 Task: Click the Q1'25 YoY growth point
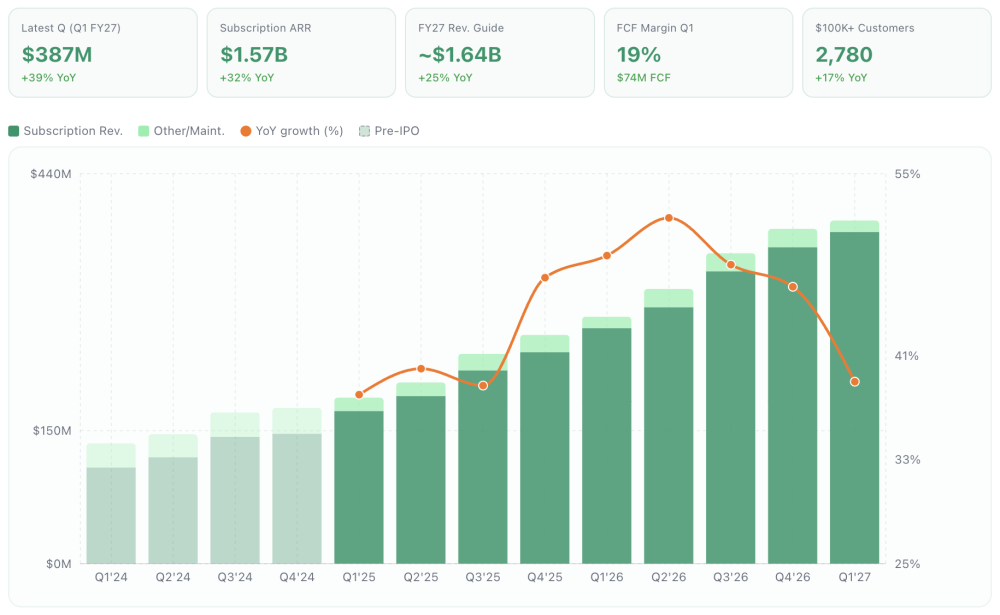tap(359, 395)
